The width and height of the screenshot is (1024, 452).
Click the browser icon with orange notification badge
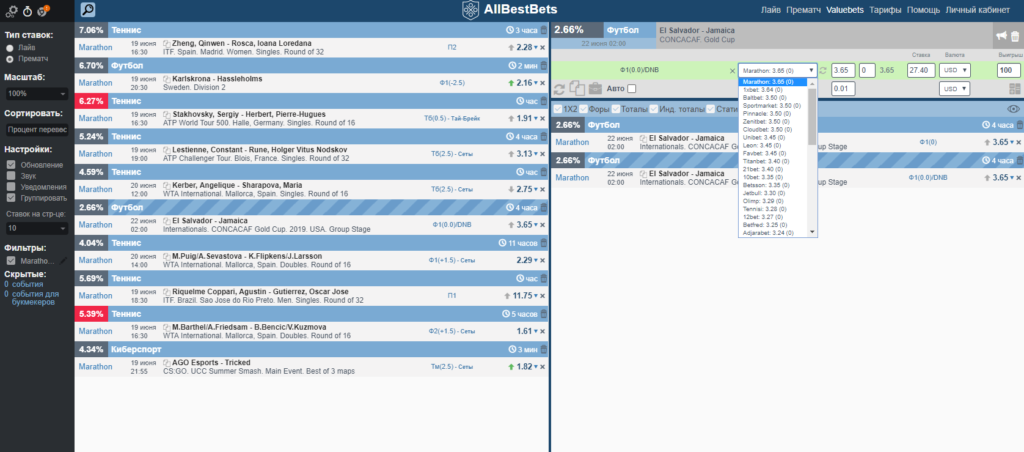(x=43, y=10)
